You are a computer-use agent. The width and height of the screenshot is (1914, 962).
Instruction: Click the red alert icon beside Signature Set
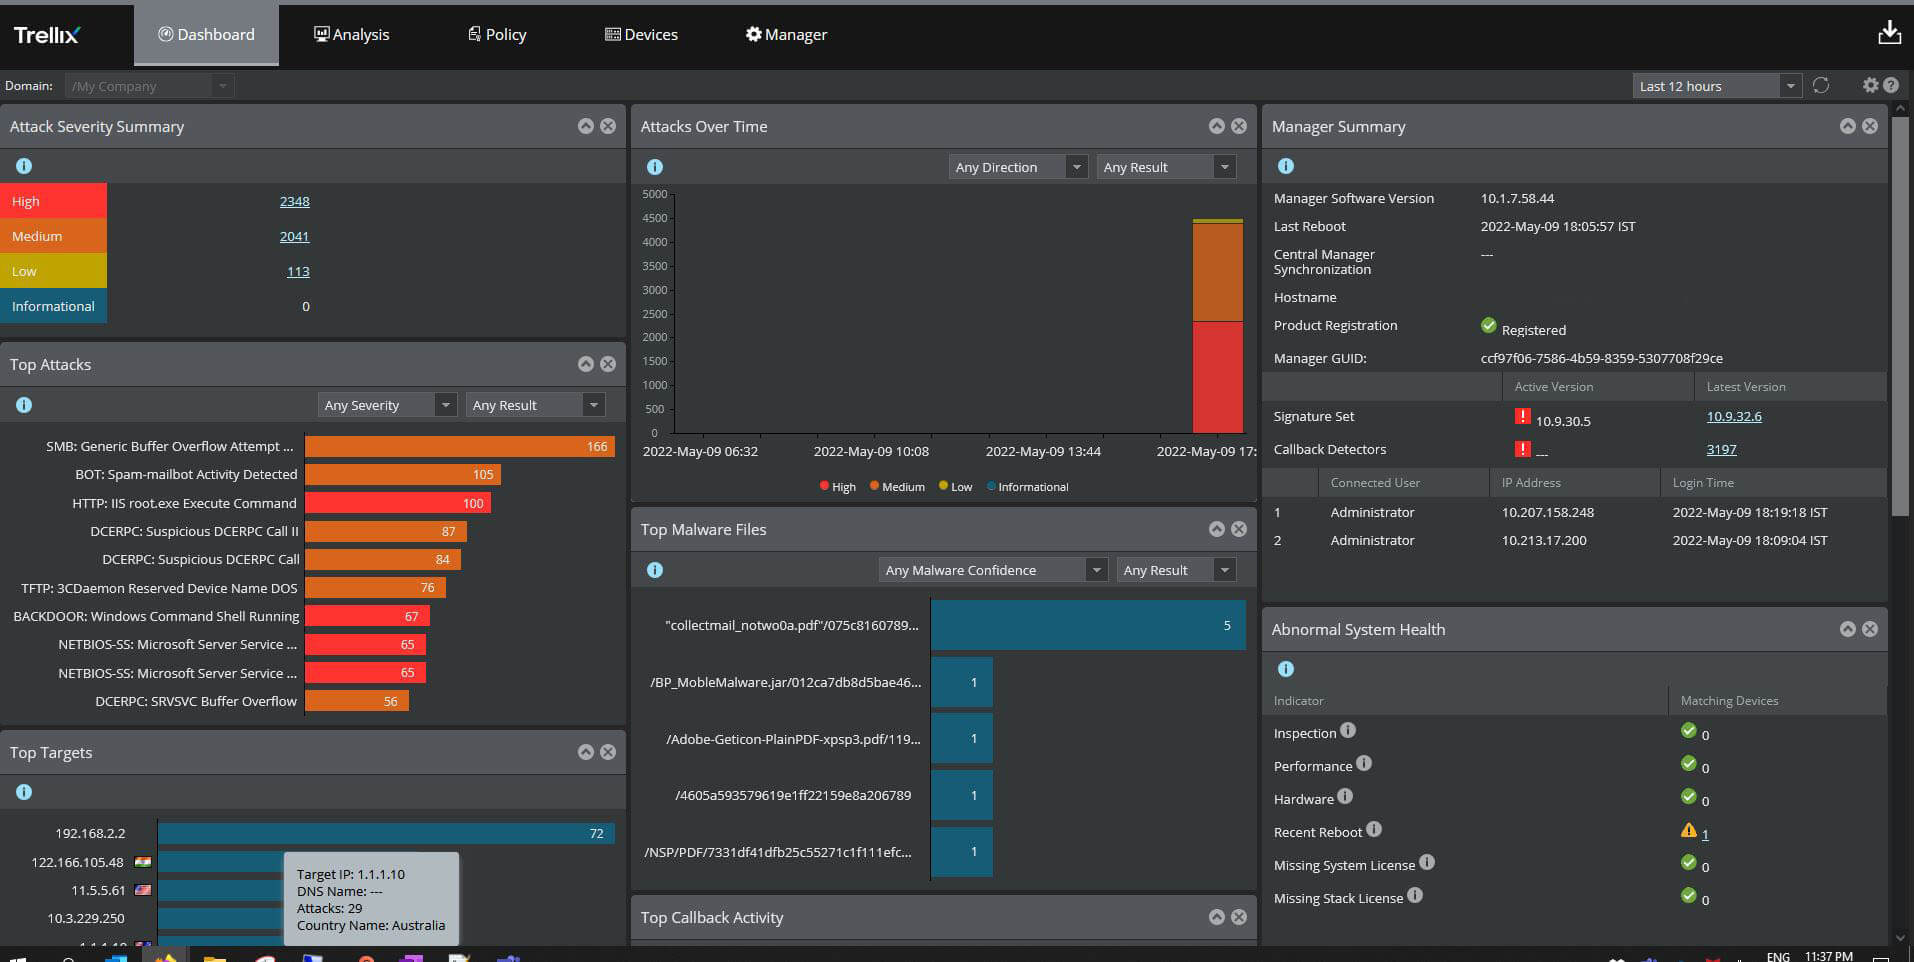[x=1523, y=416]
